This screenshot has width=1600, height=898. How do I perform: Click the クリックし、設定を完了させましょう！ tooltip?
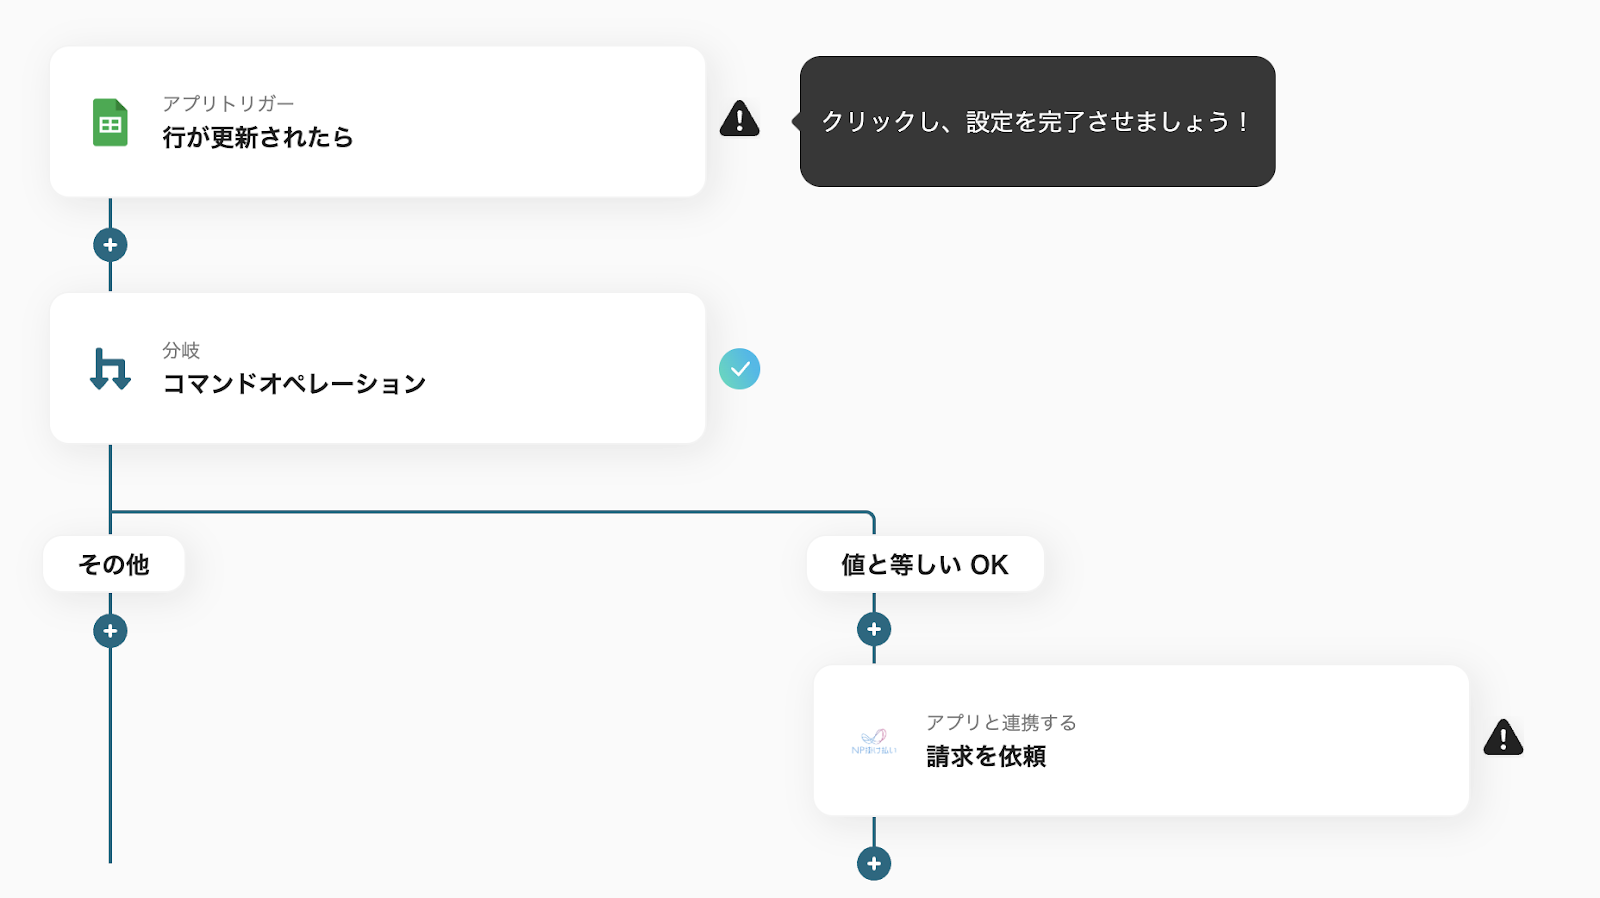pyautogui.click(x=1037, y=122)
